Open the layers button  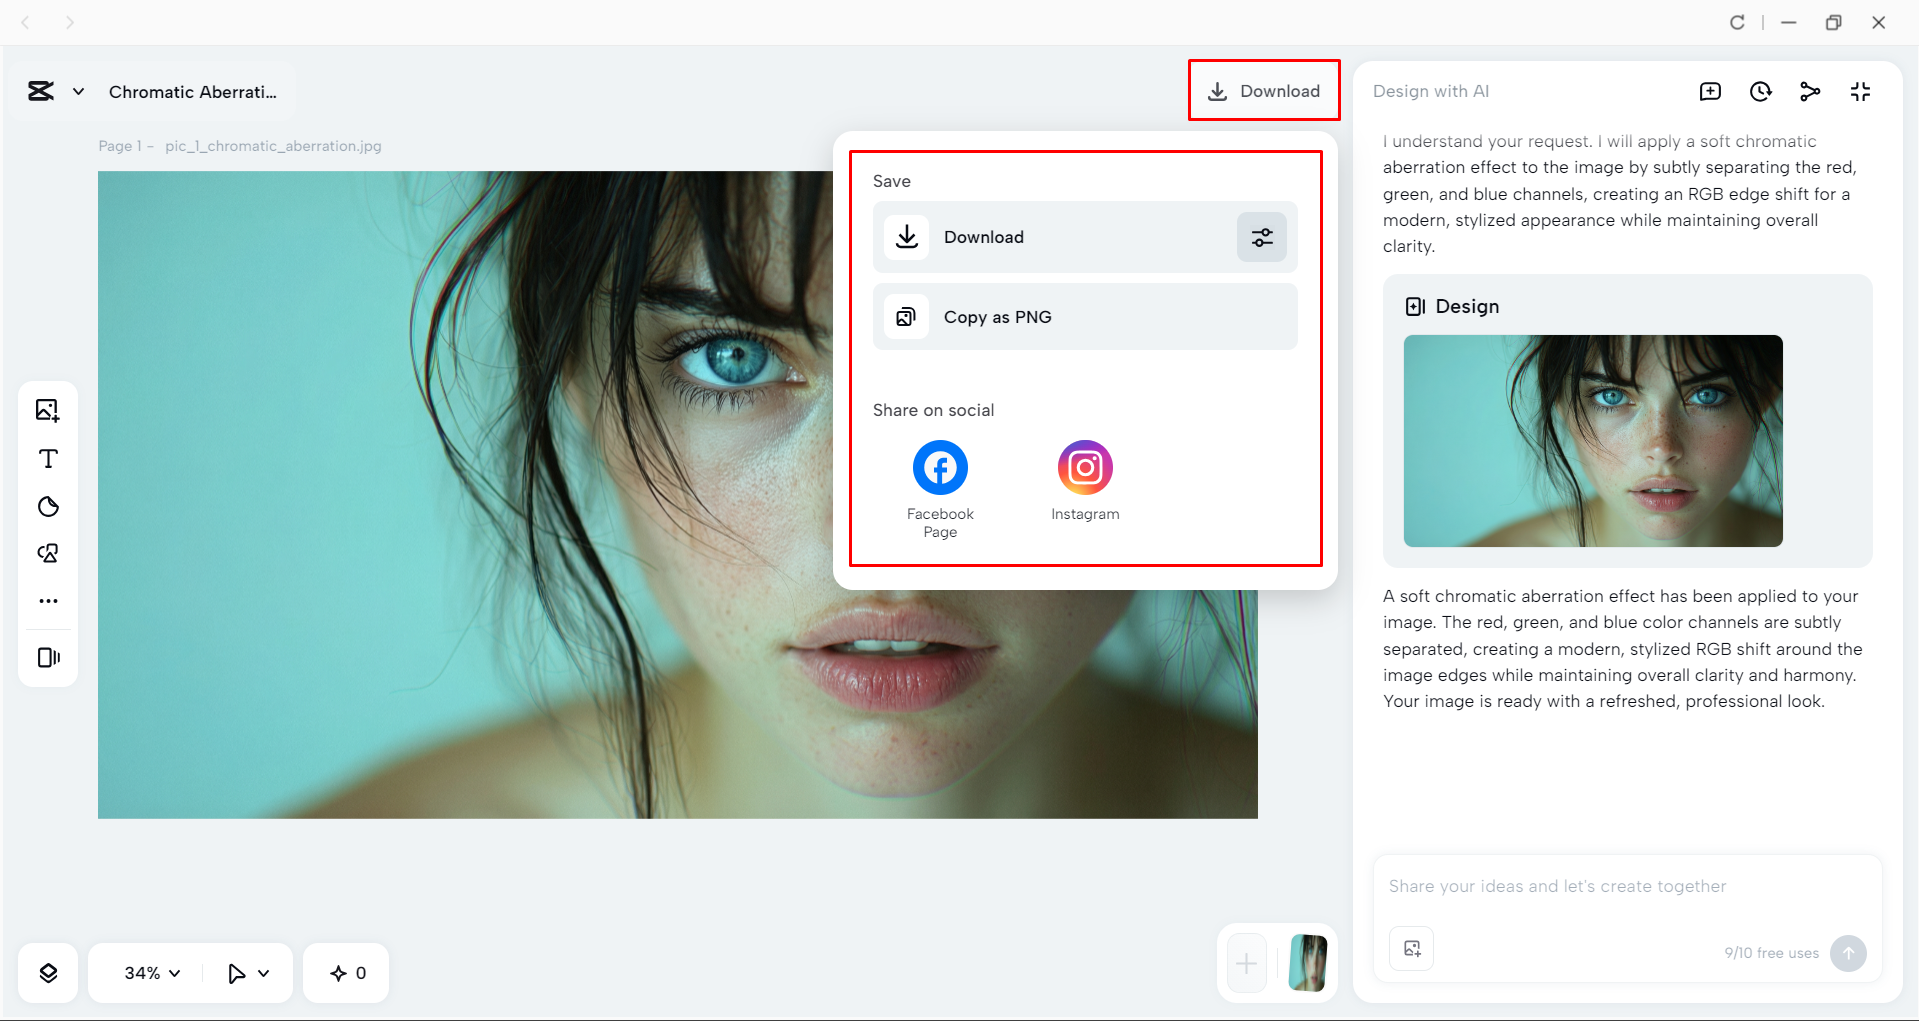click(x=48, y=973)
